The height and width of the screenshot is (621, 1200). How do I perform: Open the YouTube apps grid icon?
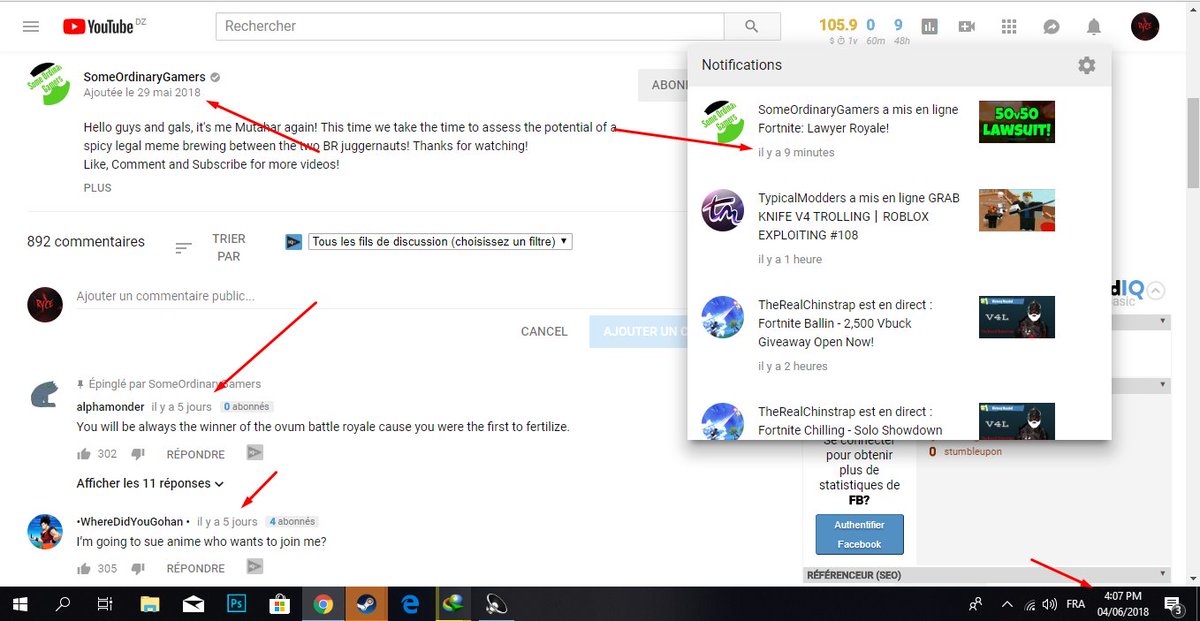(1009, 27)
